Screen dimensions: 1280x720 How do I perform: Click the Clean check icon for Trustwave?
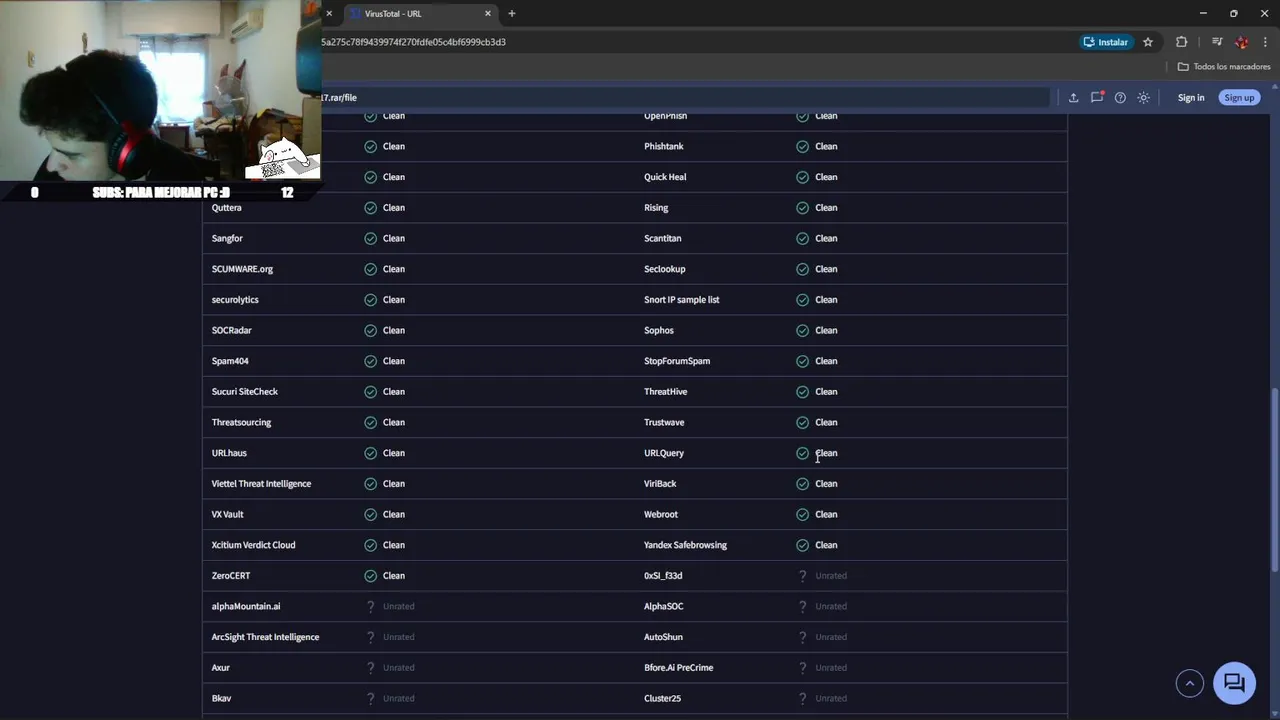[802, 422]
